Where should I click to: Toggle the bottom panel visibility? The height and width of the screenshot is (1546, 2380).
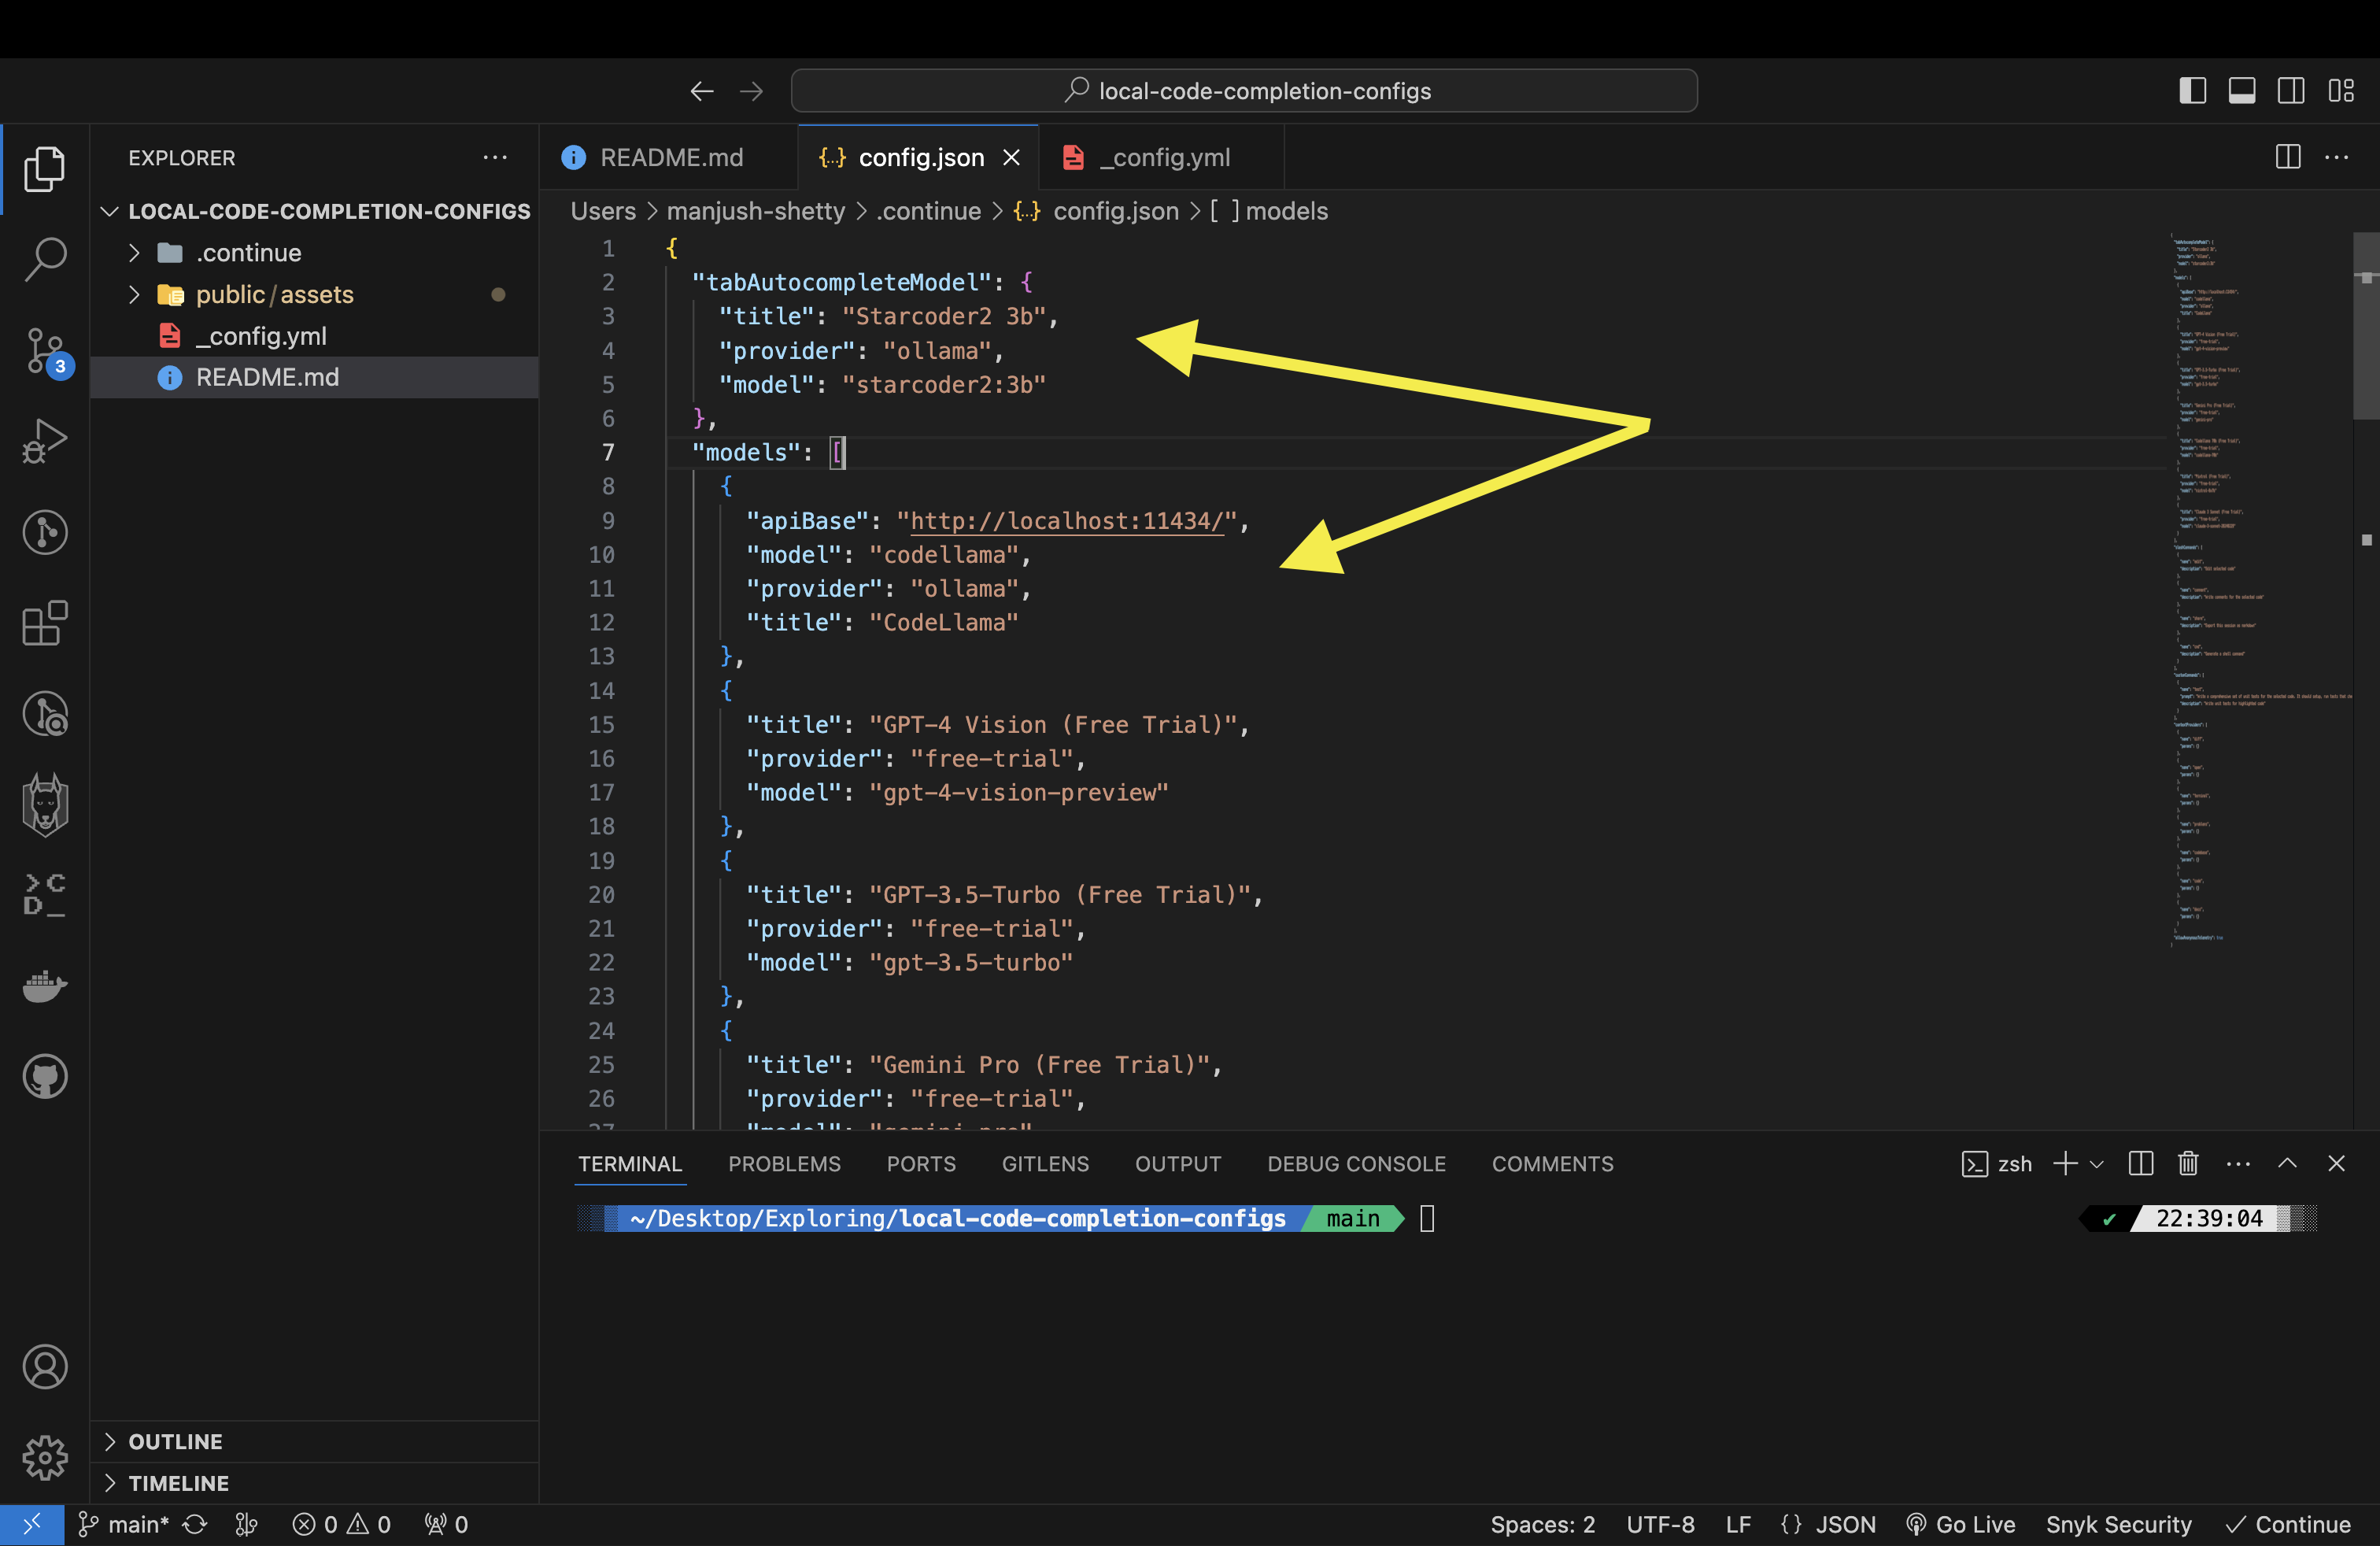pyautogui.click(x=2241, y=90)
